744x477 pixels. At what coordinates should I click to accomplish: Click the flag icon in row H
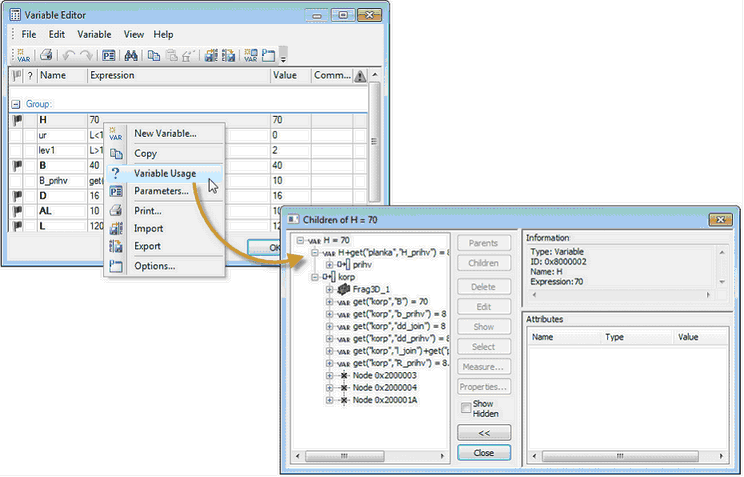pyautogui.click(x=17, y=120)
